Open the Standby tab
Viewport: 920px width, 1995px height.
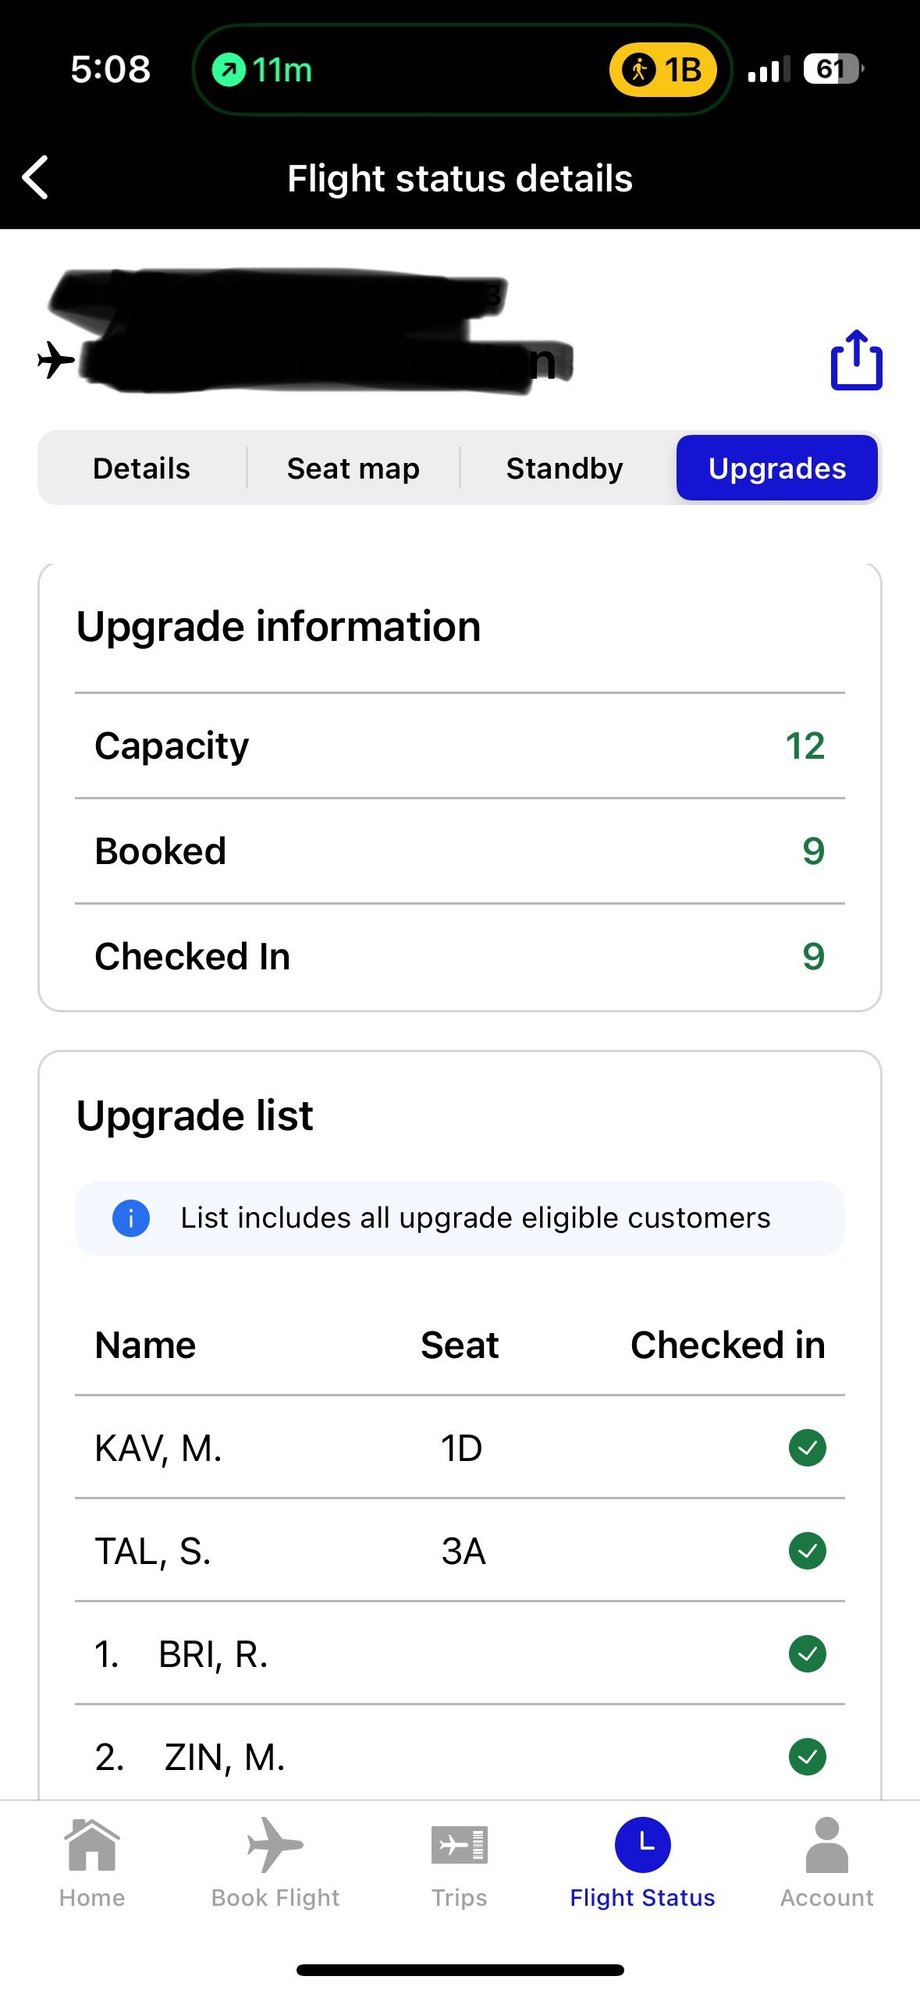564,468
